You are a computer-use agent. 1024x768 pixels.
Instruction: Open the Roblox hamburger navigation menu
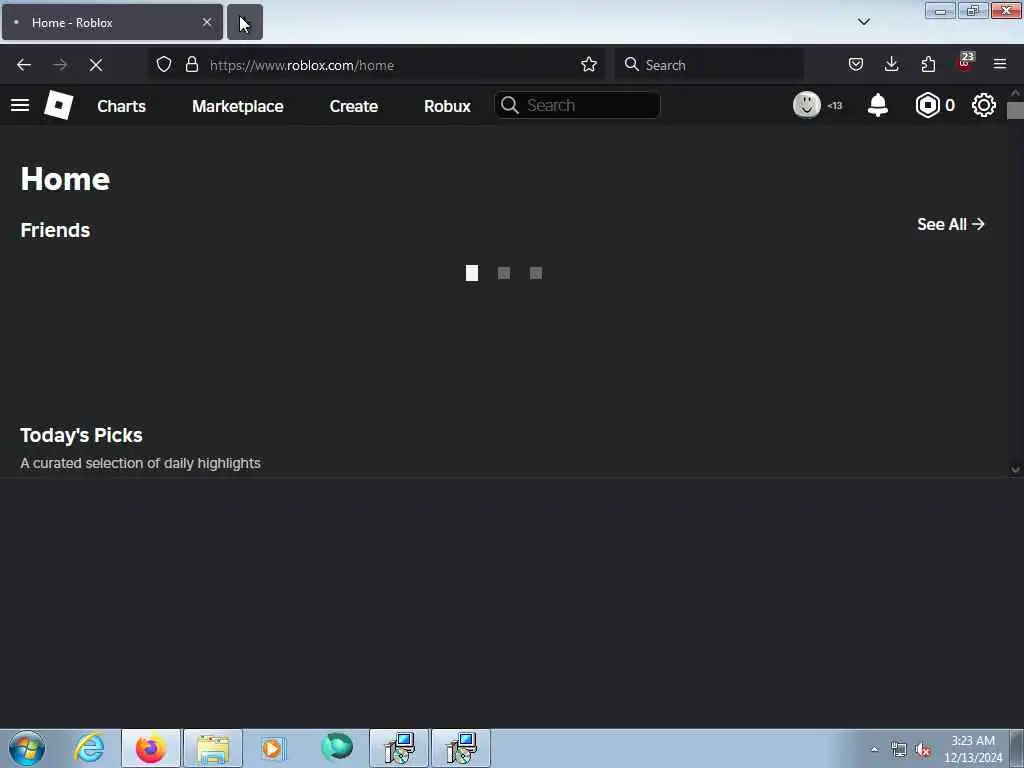click(x=20, y=105)
